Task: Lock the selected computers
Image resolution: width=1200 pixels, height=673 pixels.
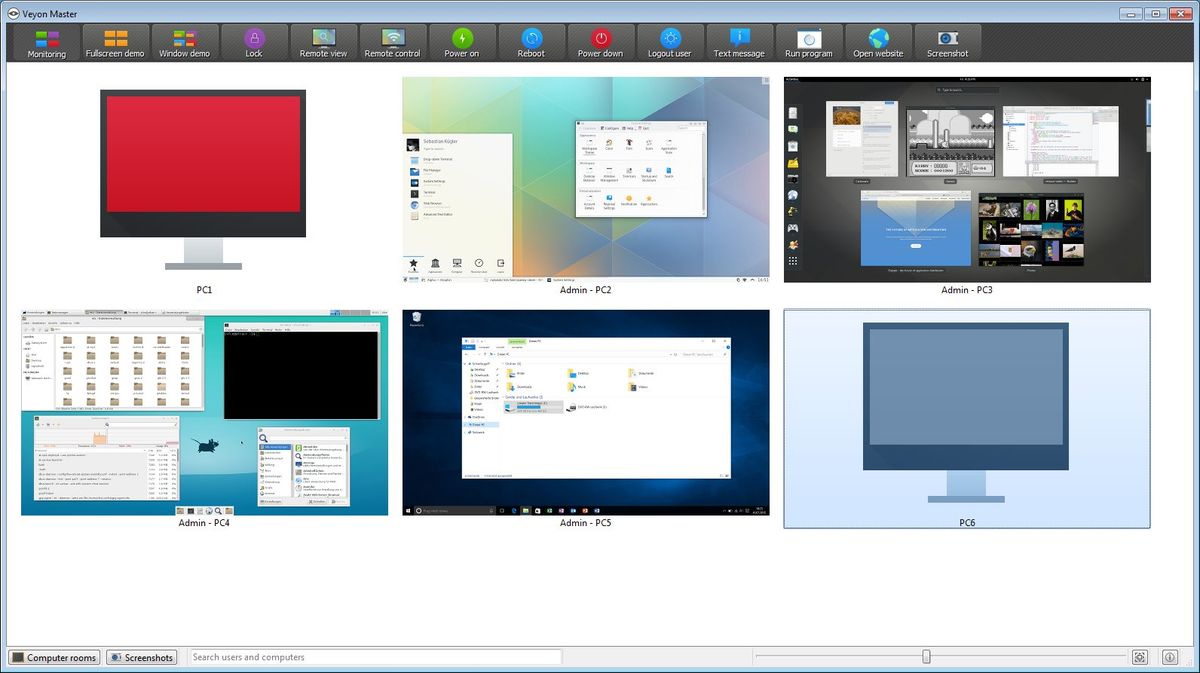Action: (x=254, y=42)
